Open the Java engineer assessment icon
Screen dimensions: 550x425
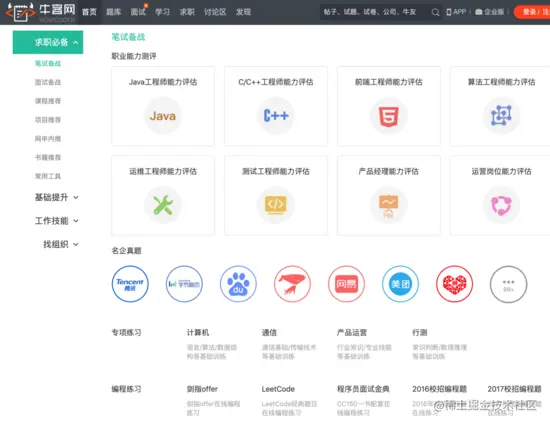click(163, 116)
